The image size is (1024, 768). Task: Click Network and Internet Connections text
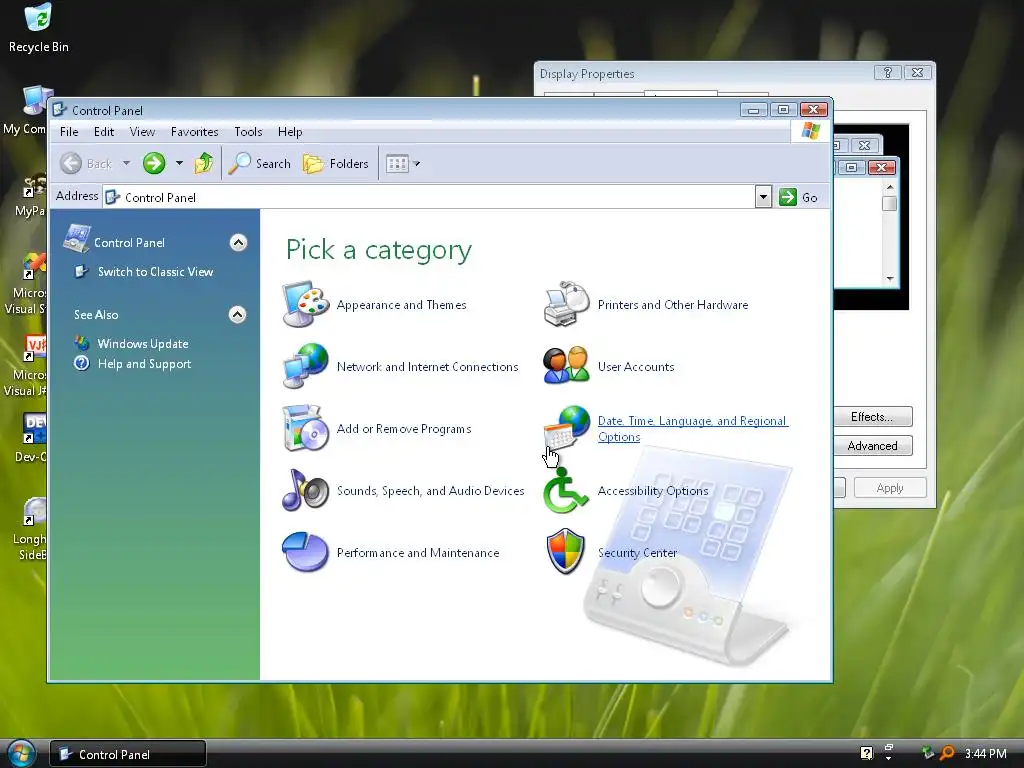coord(428,367)
